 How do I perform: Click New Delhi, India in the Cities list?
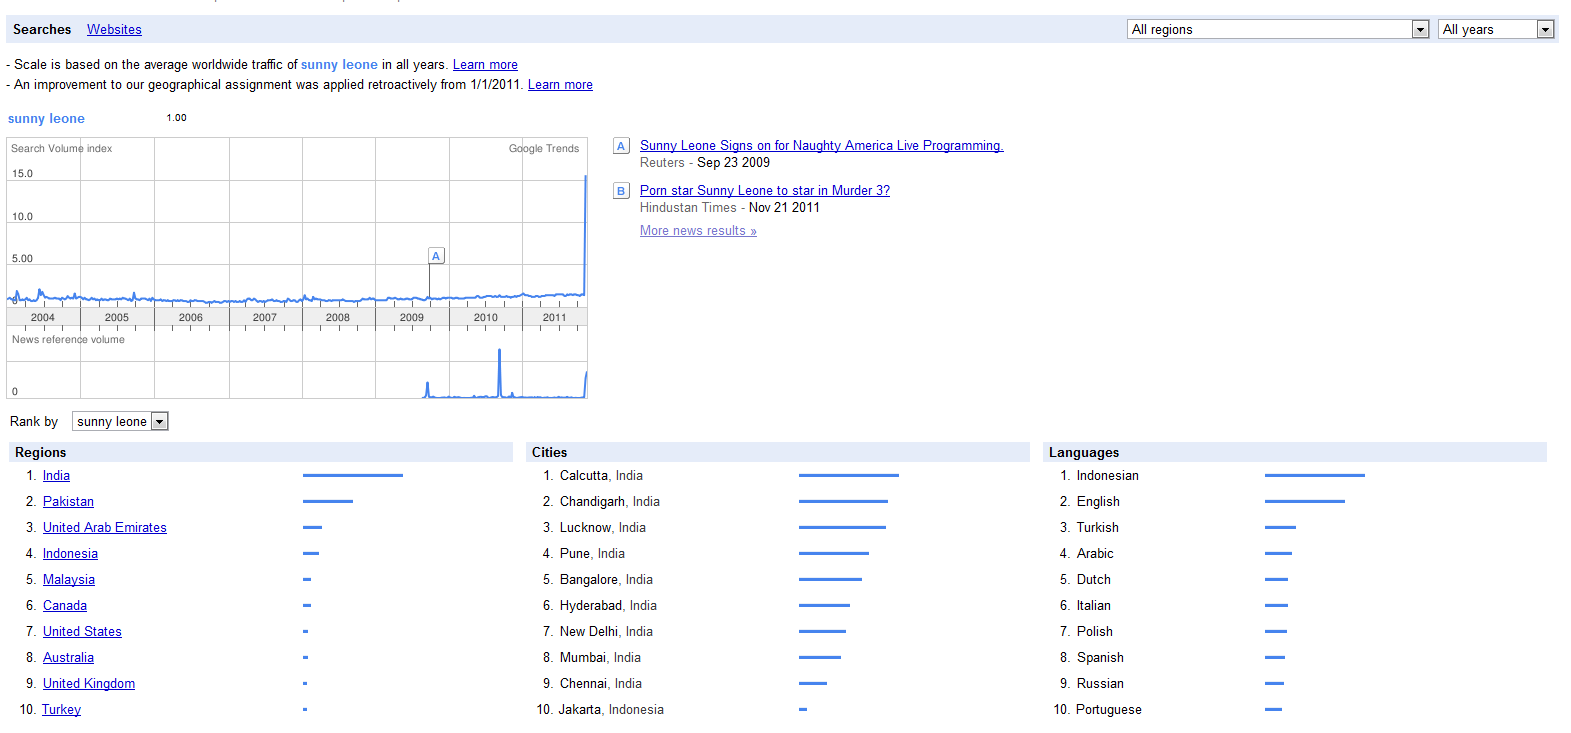[606, 631]
